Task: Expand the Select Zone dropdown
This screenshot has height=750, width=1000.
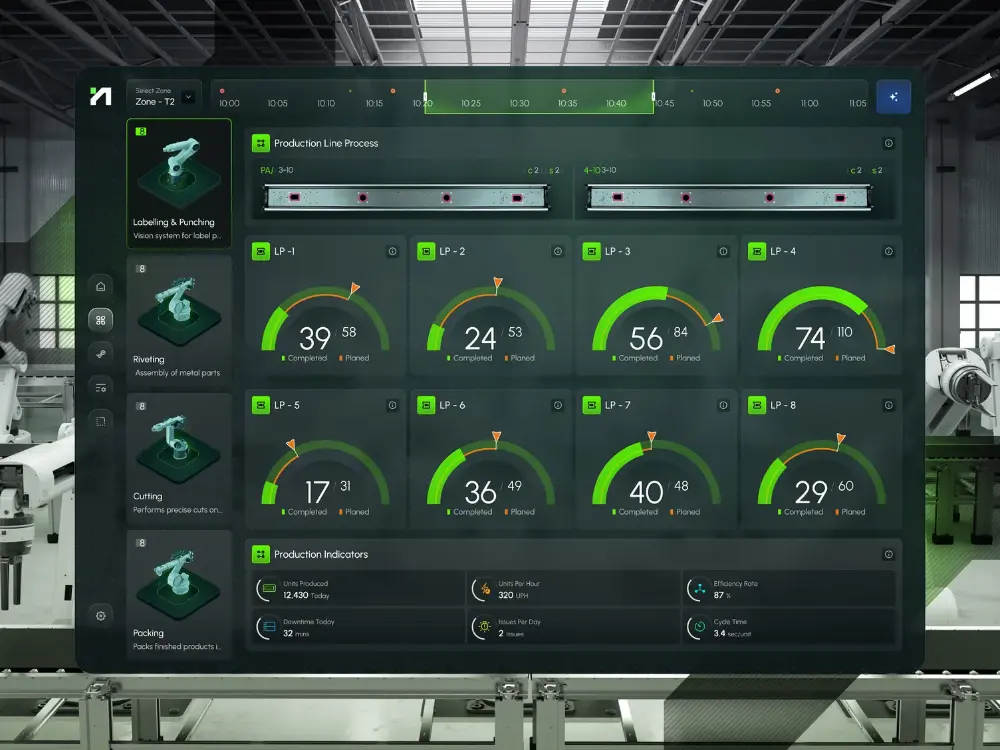Action: pos(189,97)
